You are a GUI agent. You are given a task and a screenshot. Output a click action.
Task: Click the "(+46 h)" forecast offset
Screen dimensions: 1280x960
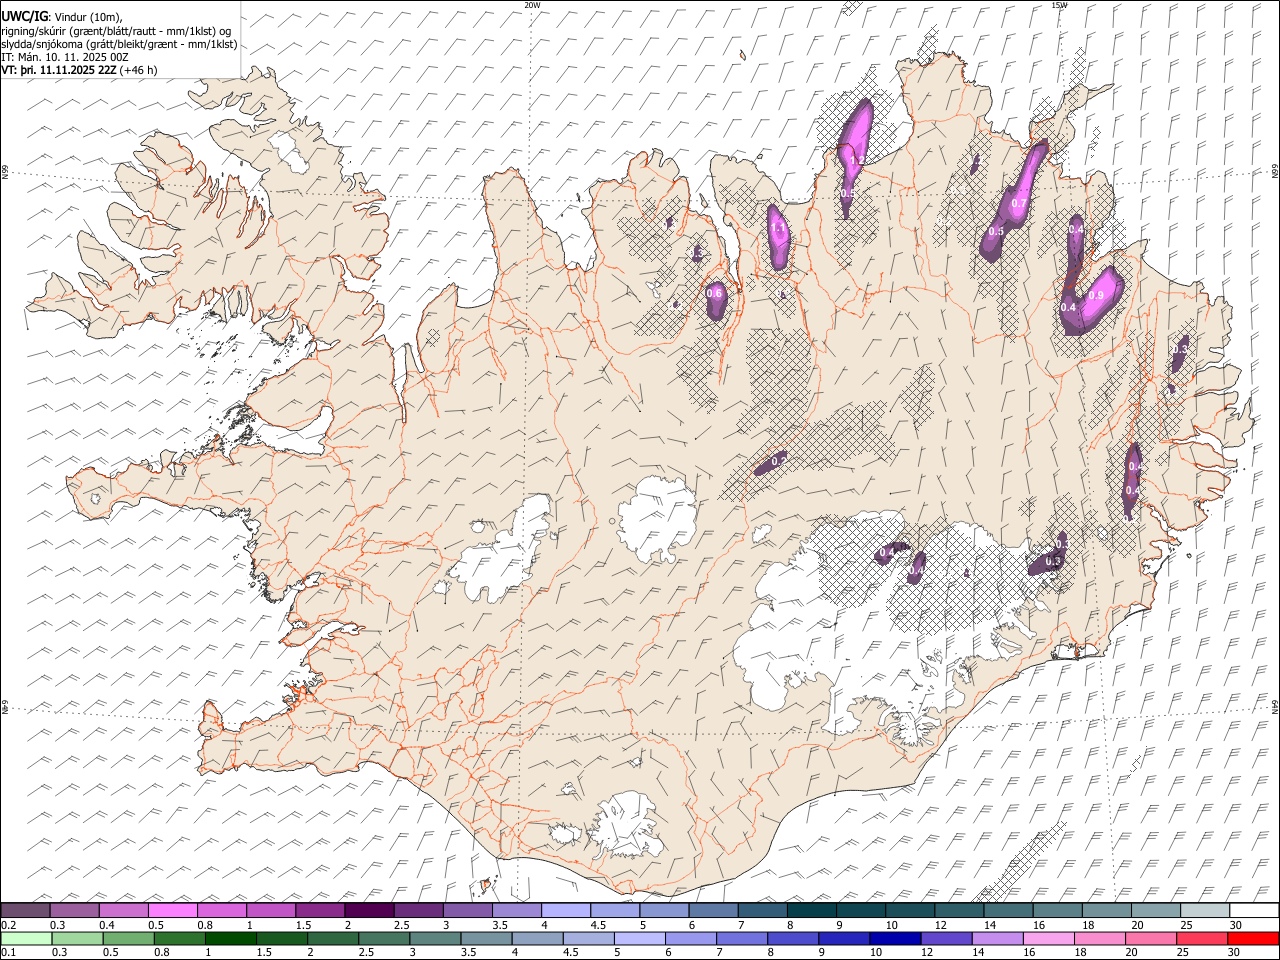(138, 70)
